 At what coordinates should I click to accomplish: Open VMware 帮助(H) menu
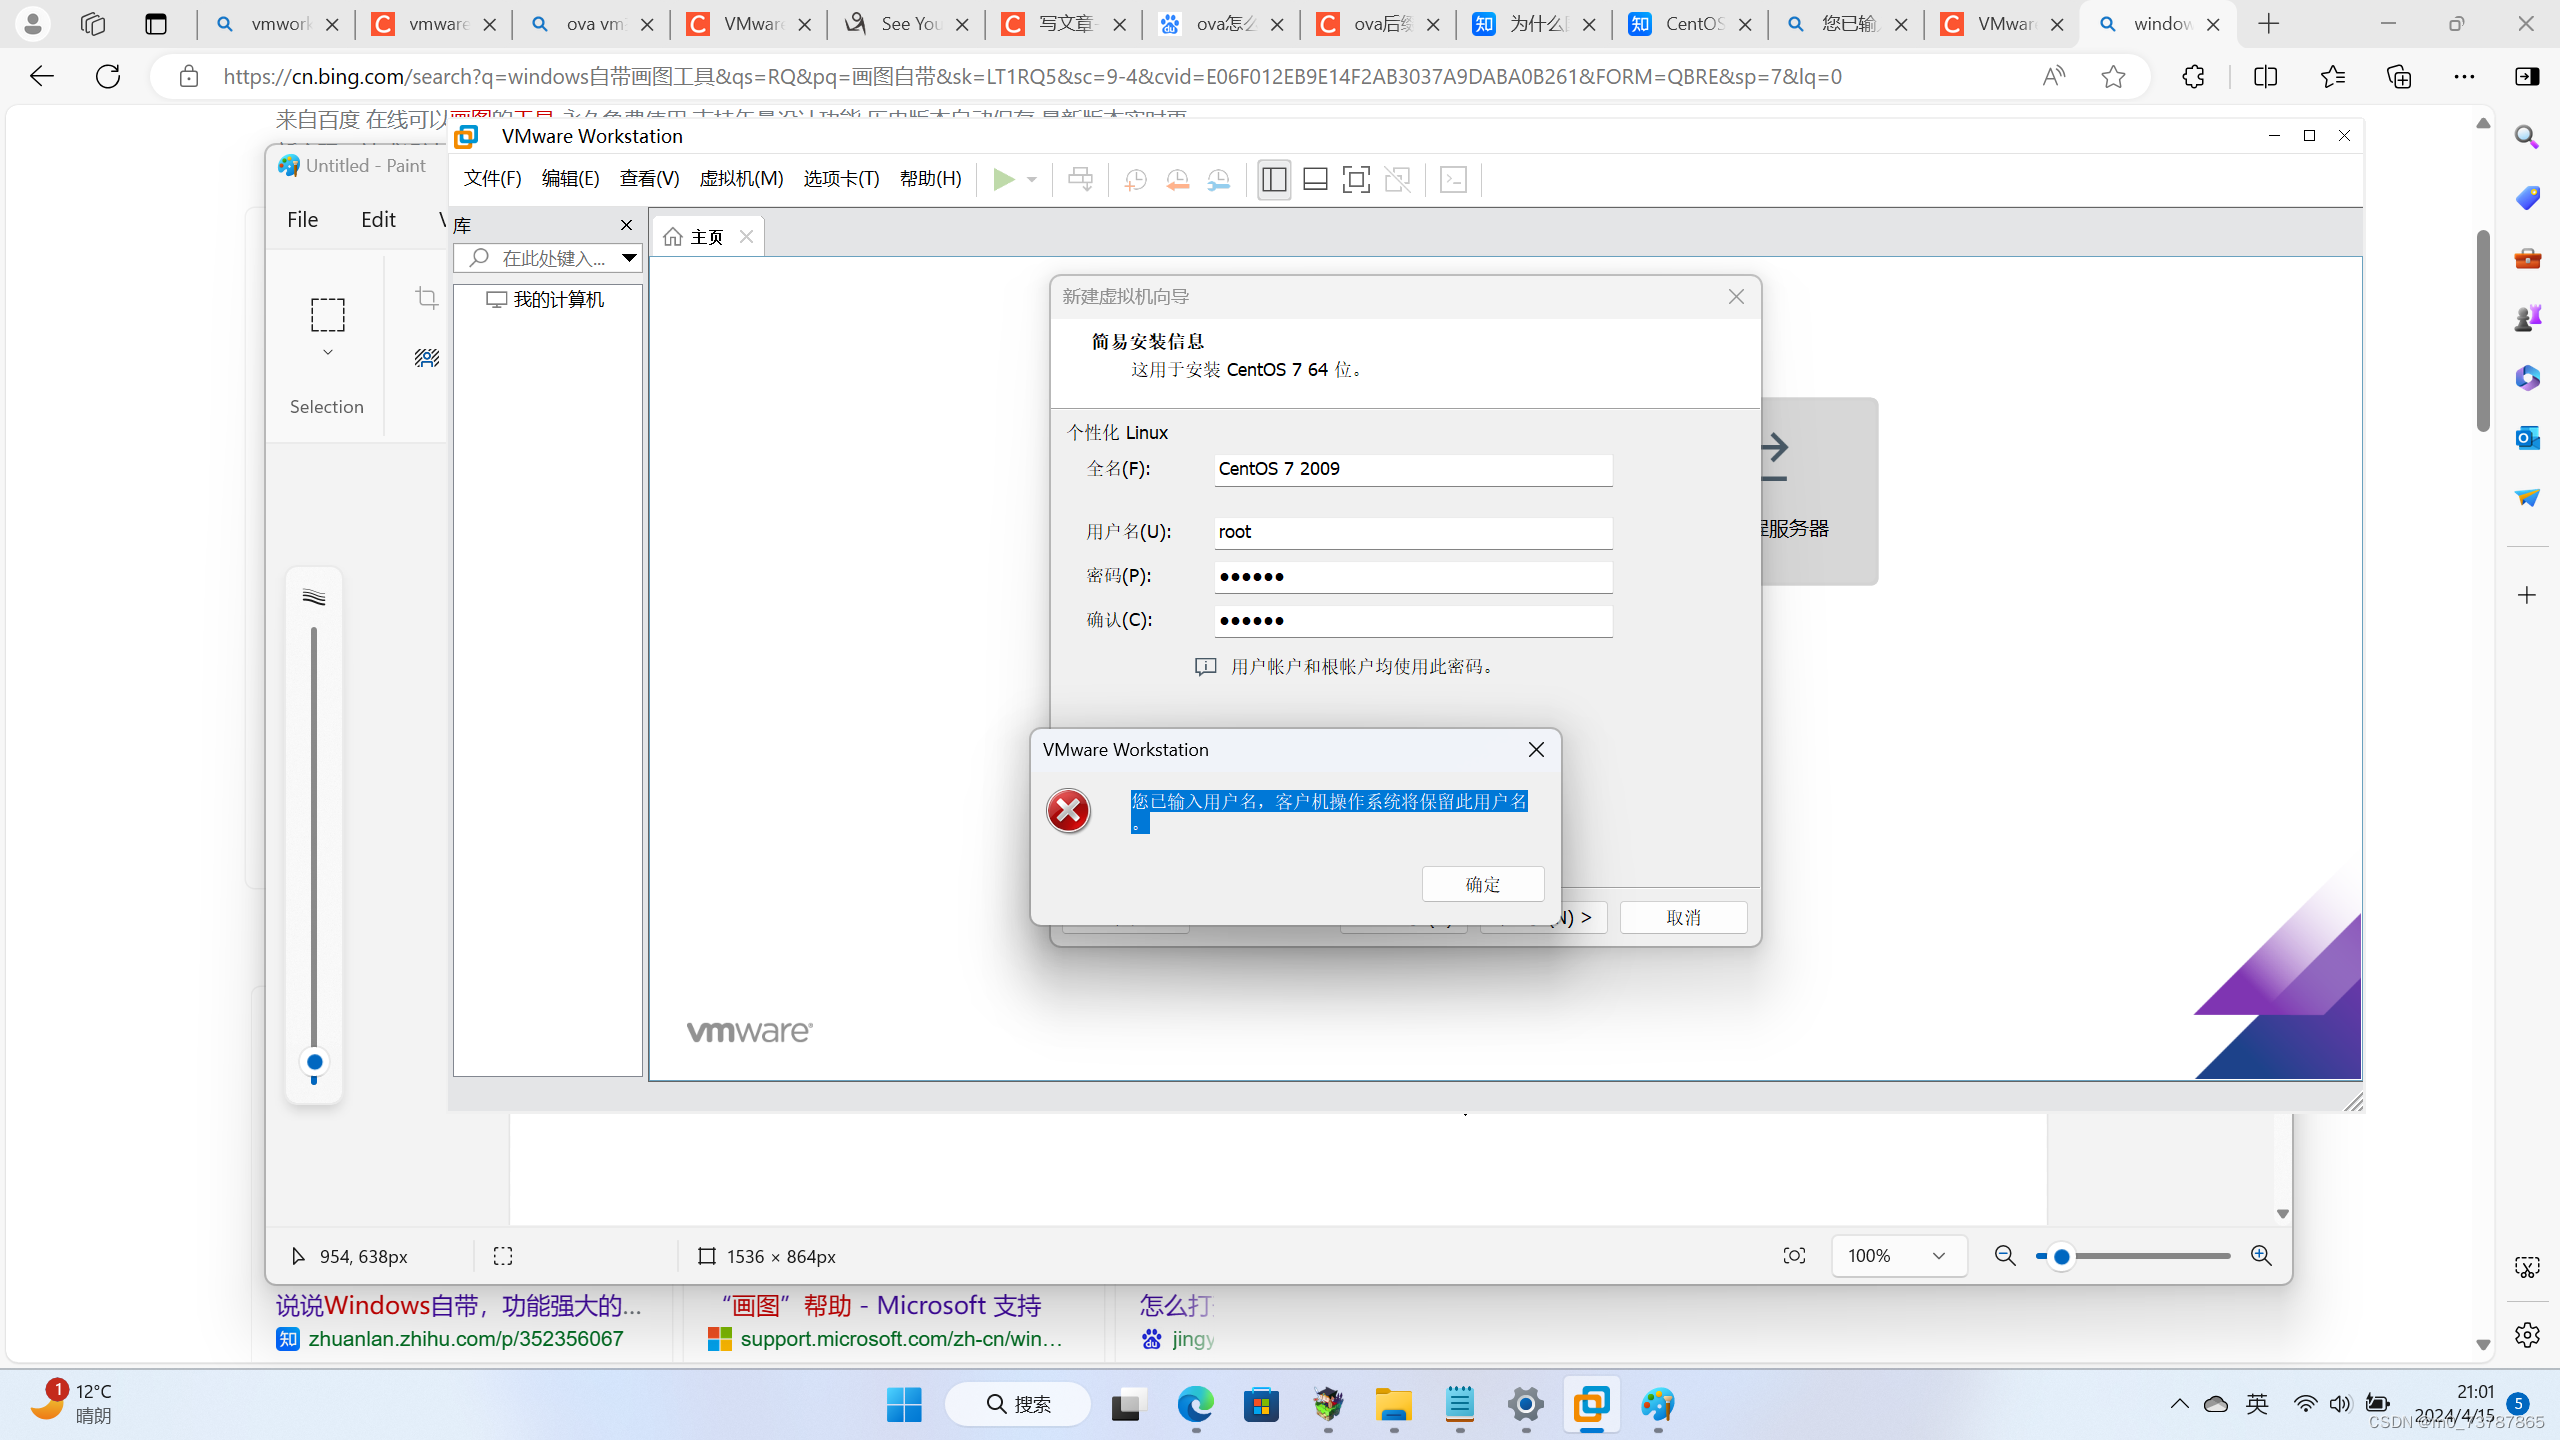930,179
